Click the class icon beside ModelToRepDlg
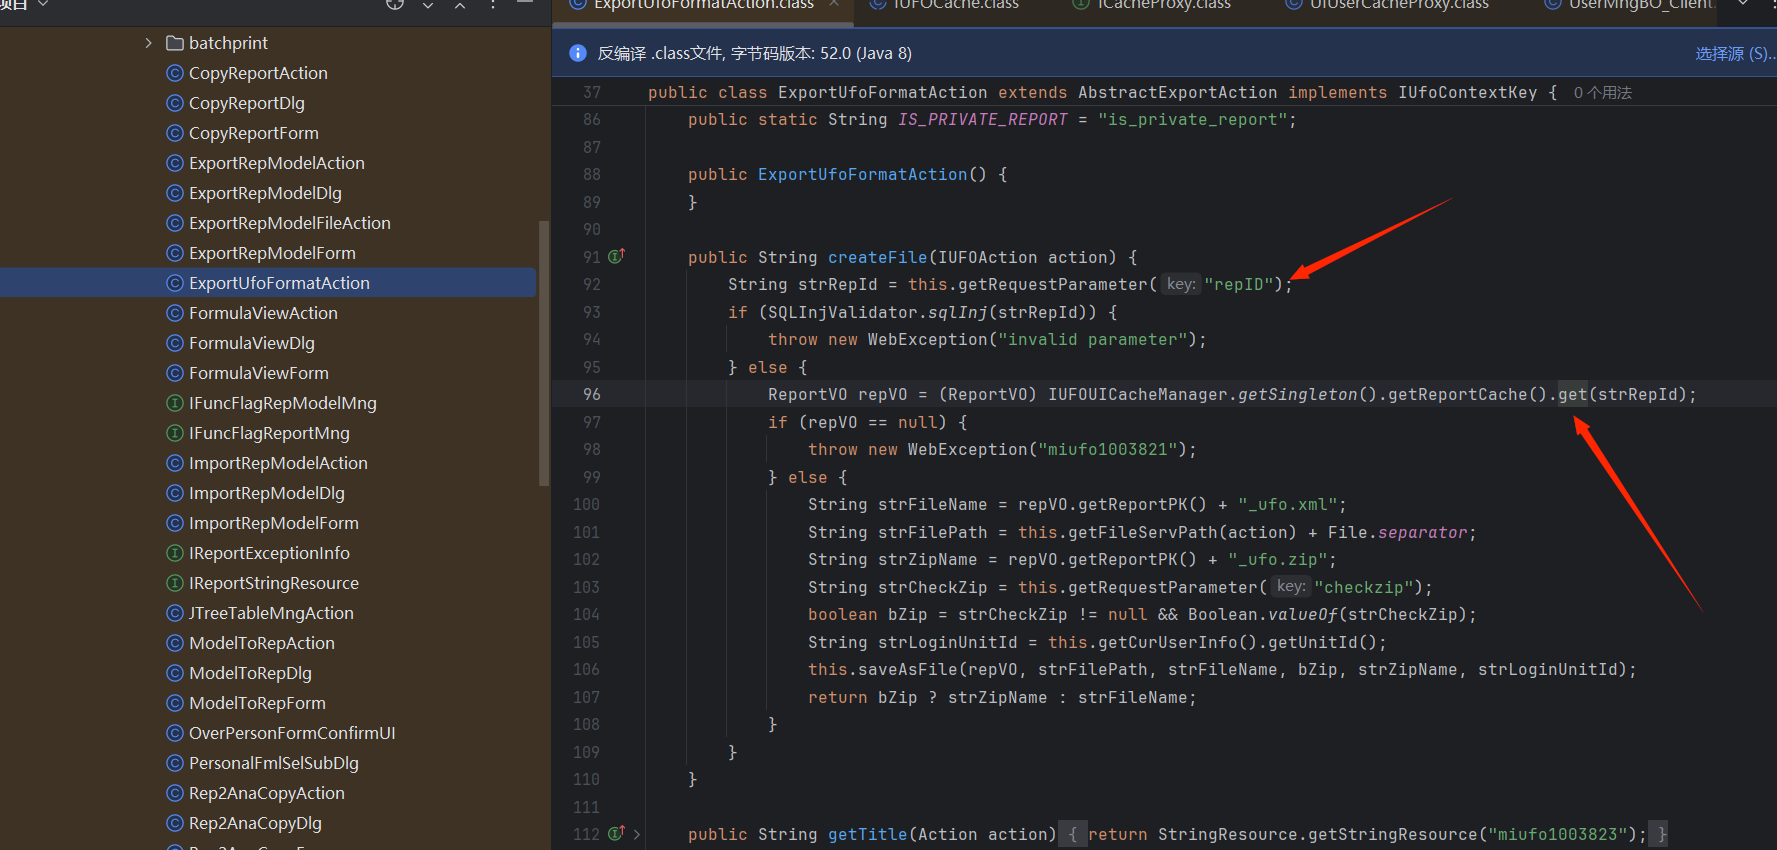This screenshot has width=1777, height=850. click(x=175, y=673)
